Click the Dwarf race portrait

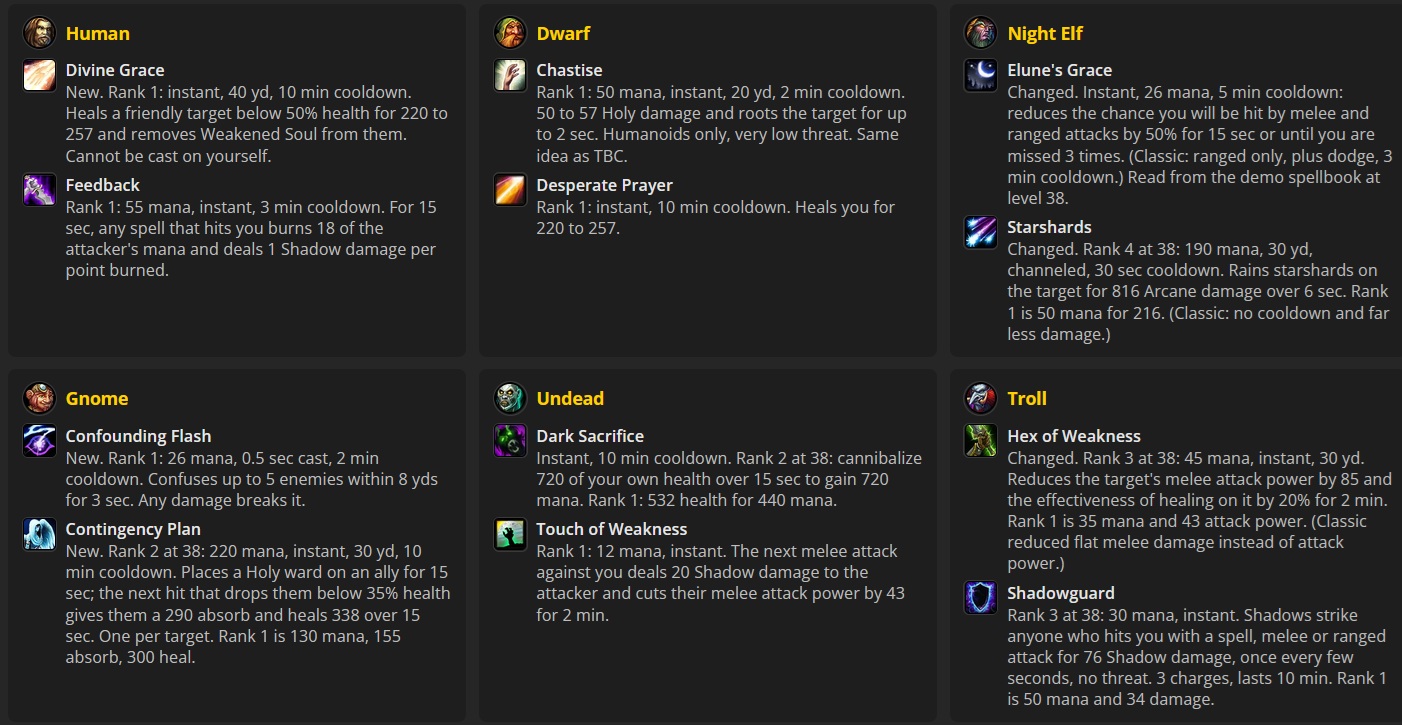coord(510,33)
